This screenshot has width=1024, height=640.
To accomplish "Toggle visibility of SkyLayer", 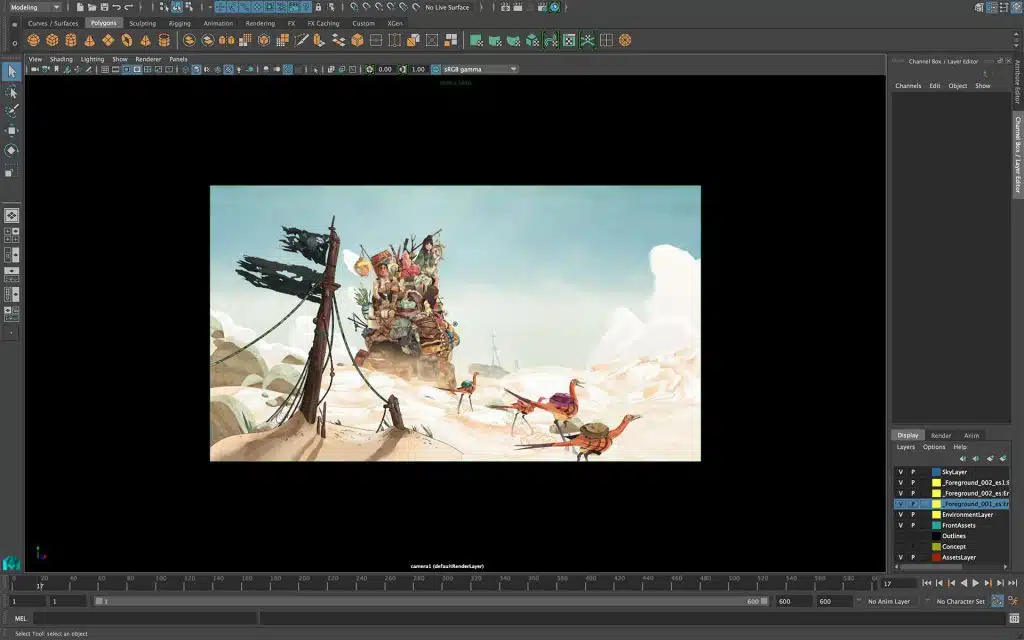I will click(x=900, y=472).
